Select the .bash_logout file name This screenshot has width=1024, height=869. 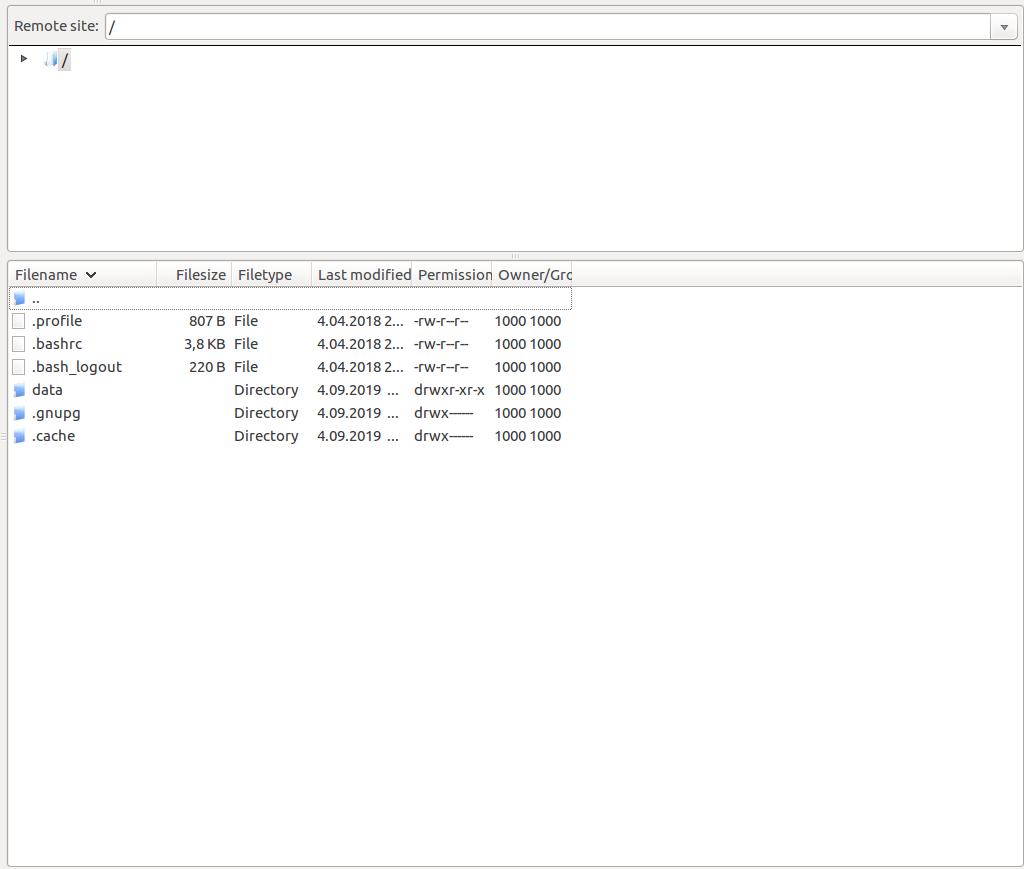(x=77, y=368)
